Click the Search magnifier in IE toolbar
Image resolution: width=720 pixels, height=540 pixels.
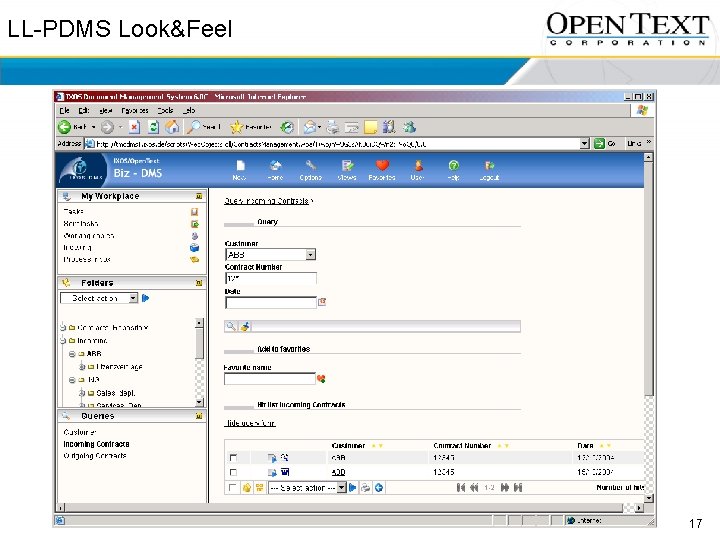click(x=194, y=127)
